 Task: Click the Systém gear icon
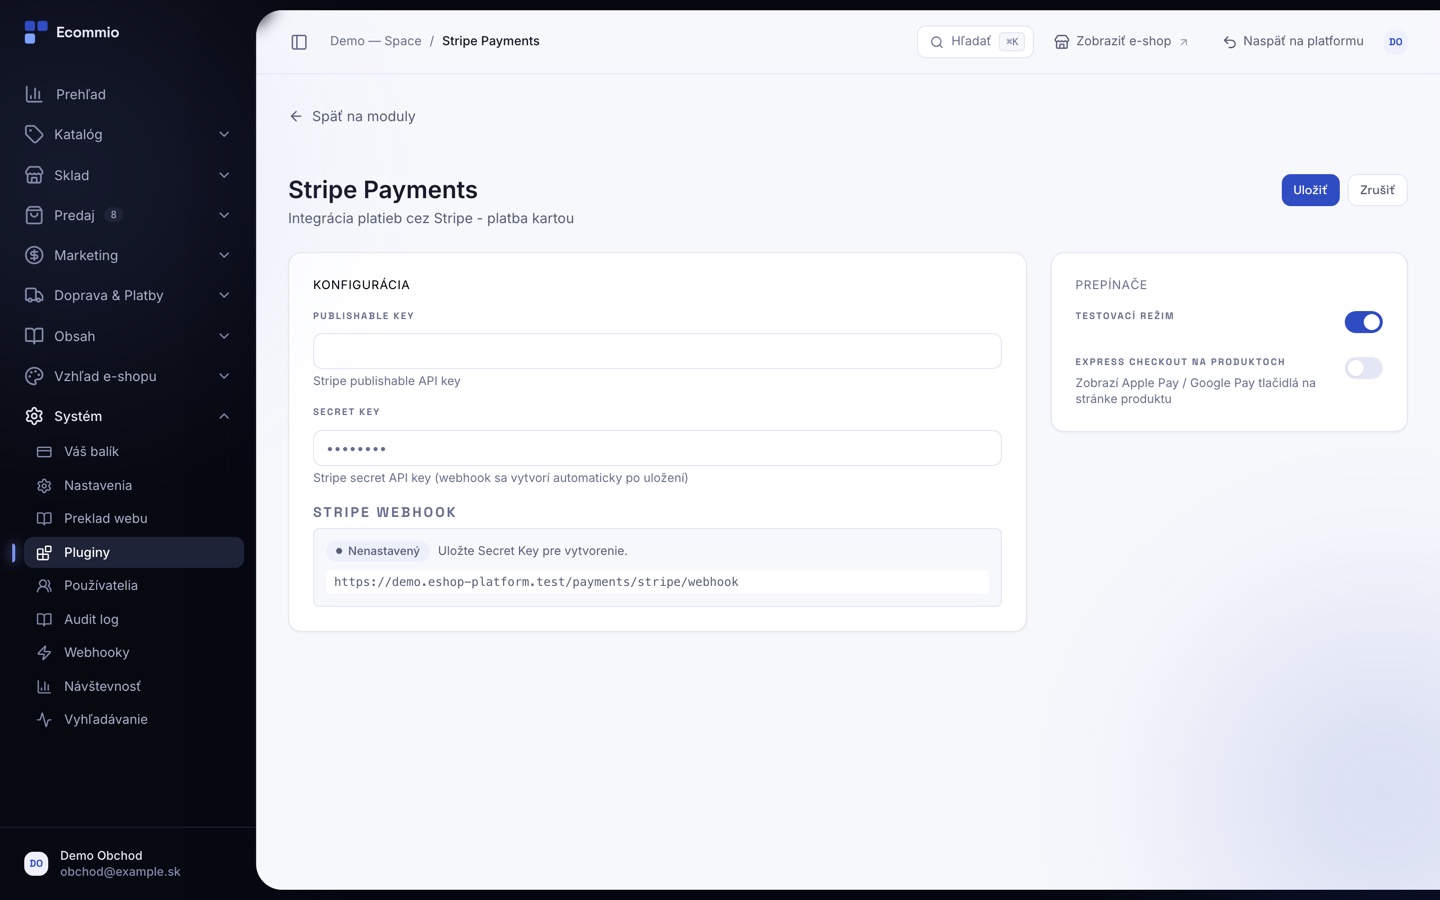point(34,416)
